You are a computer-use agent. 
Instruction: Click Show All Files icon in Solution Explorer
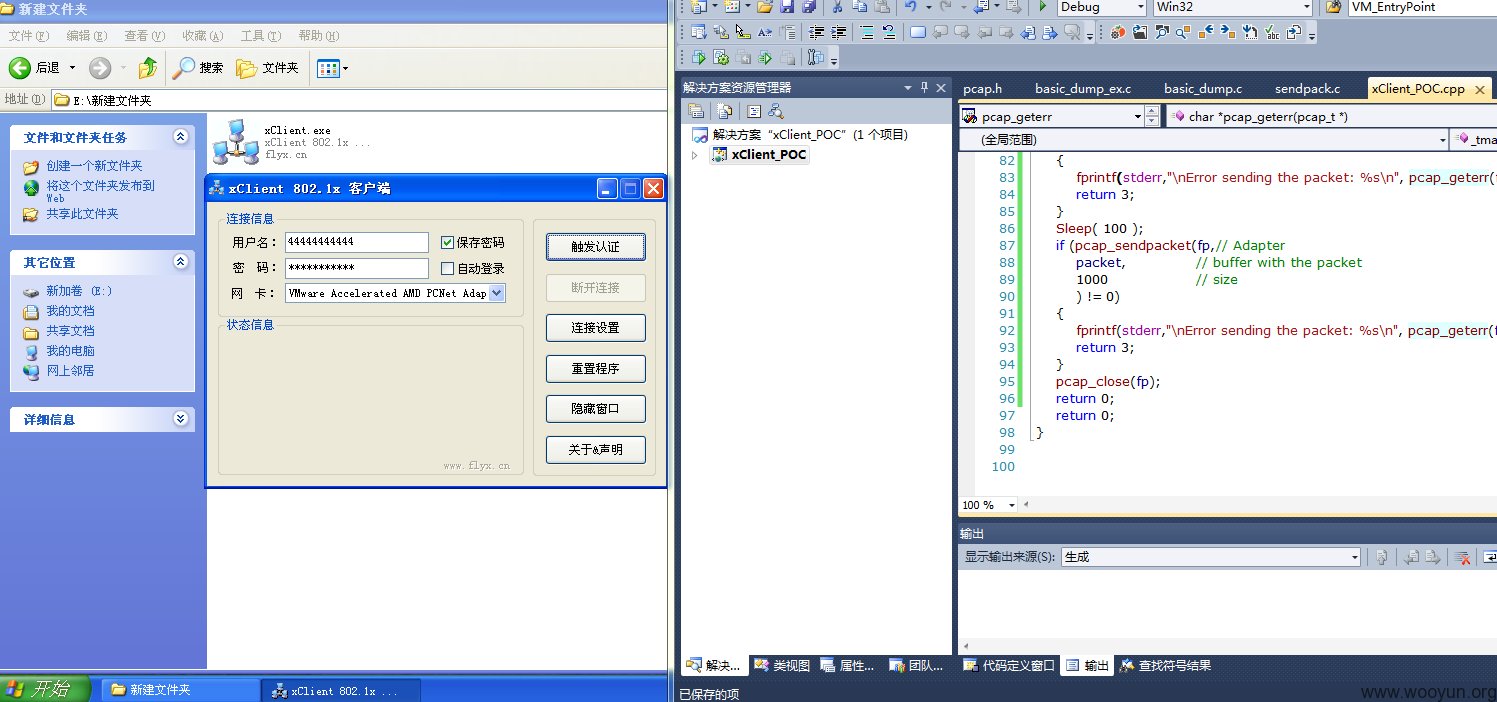pos(725,111)
